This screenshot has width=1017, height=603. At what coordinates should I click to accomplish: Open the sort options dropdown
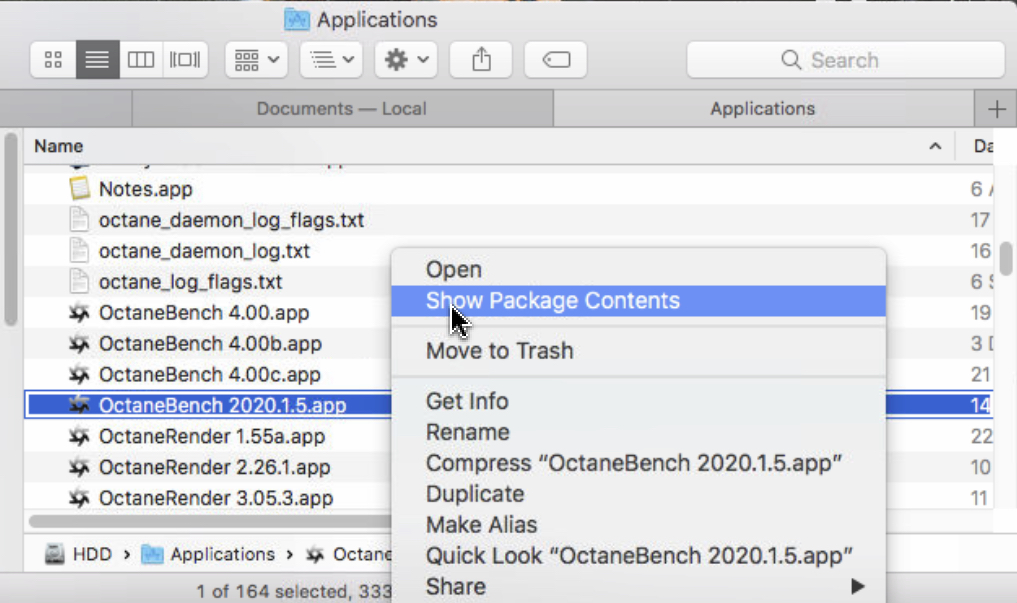click(x=332, y=60)
